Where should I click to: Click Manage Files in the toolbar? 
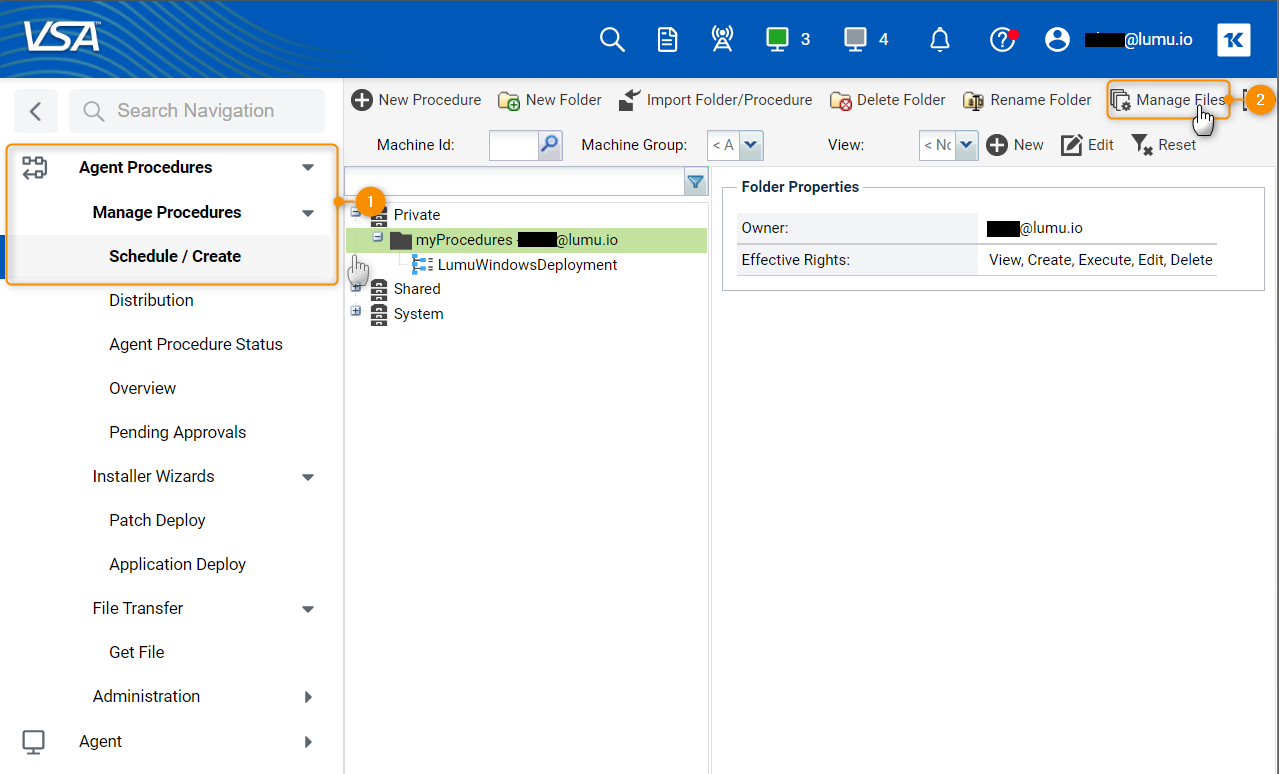[1168, 100]
